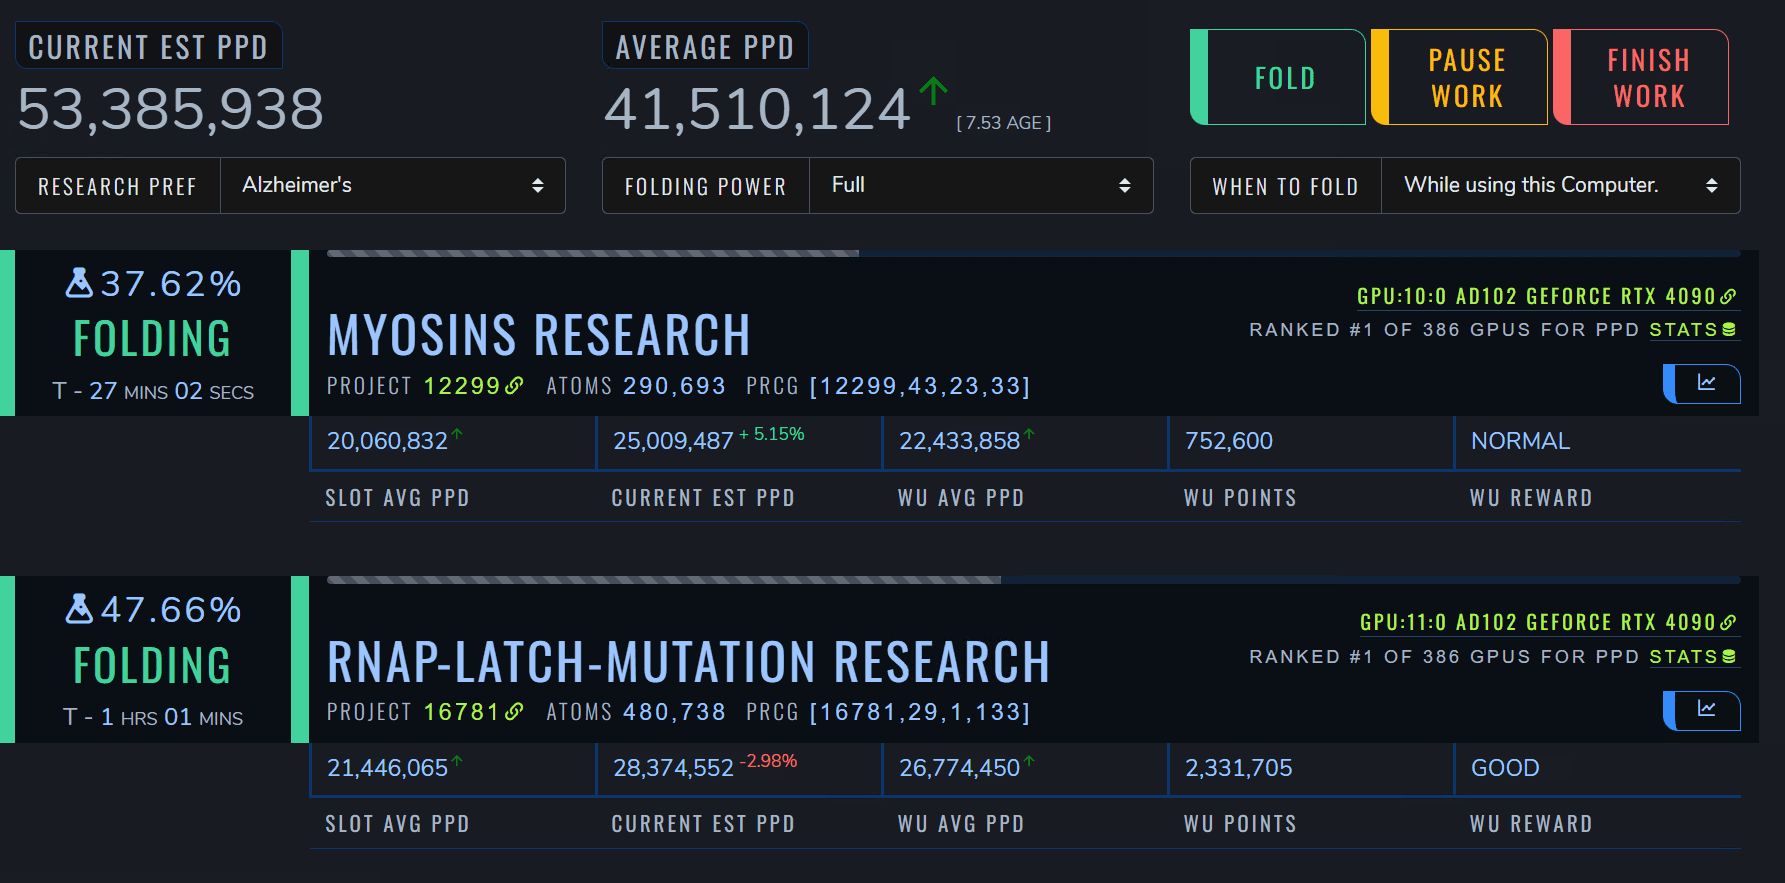Click the flask icon beside 37.62%
Image resolution: width=1785 pixels, height=883 pixels.
click(x=79, y=284)
